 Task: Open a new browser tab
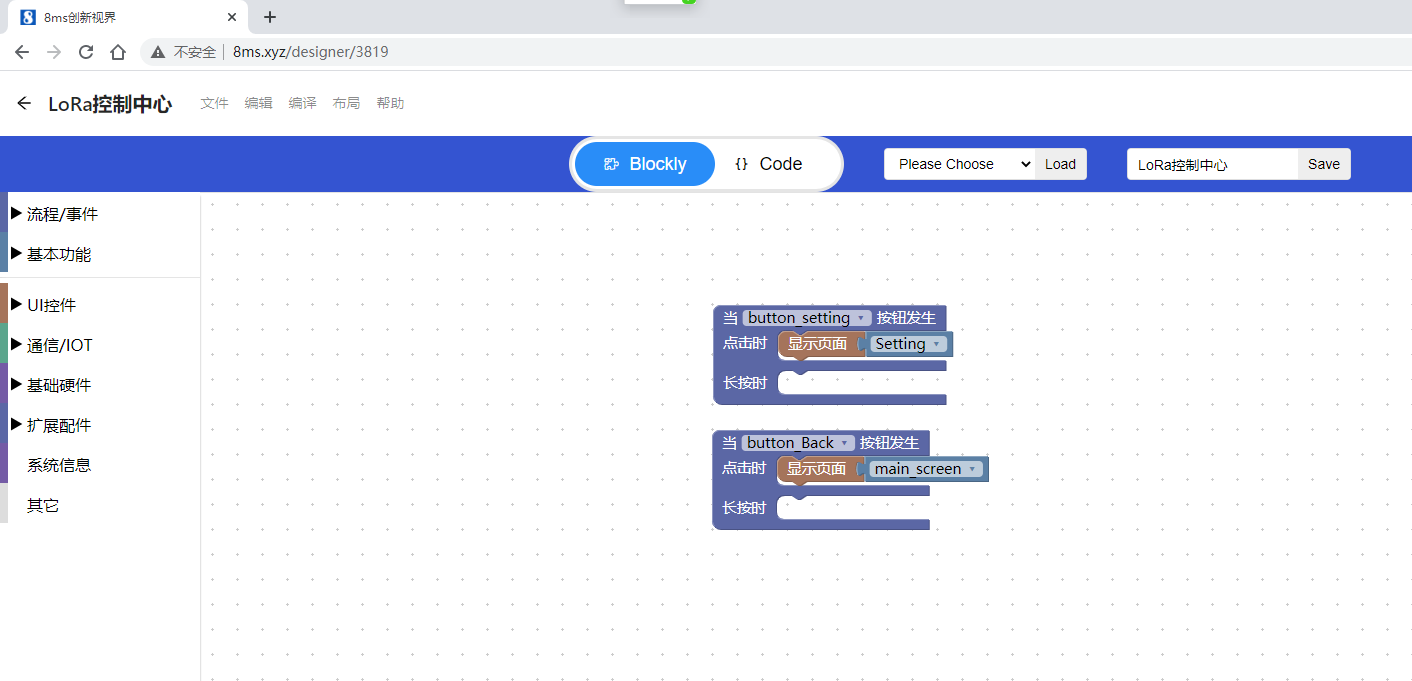[x=270, y=17]
